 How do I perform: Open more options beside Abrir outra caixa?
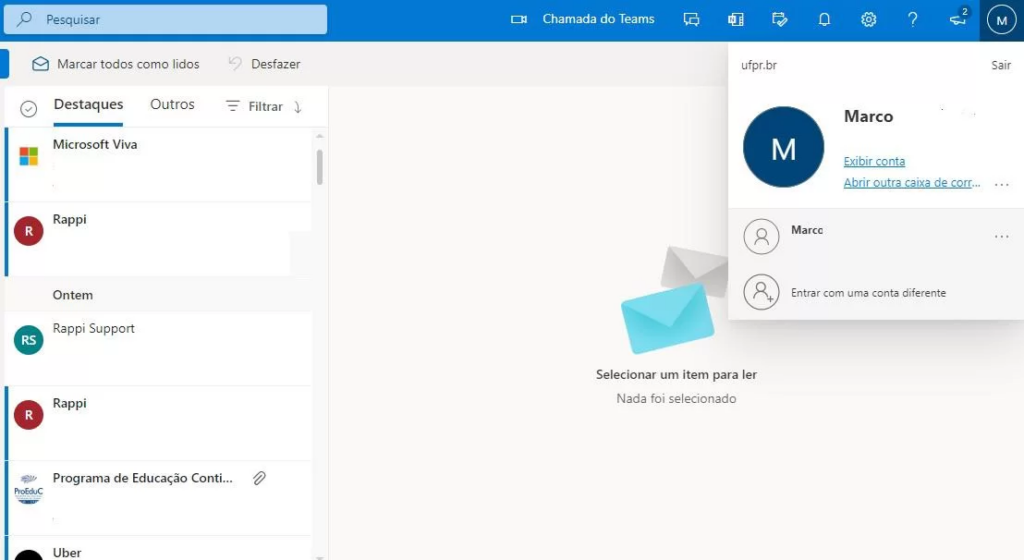pyautogui.click(x=1002, y=184)
